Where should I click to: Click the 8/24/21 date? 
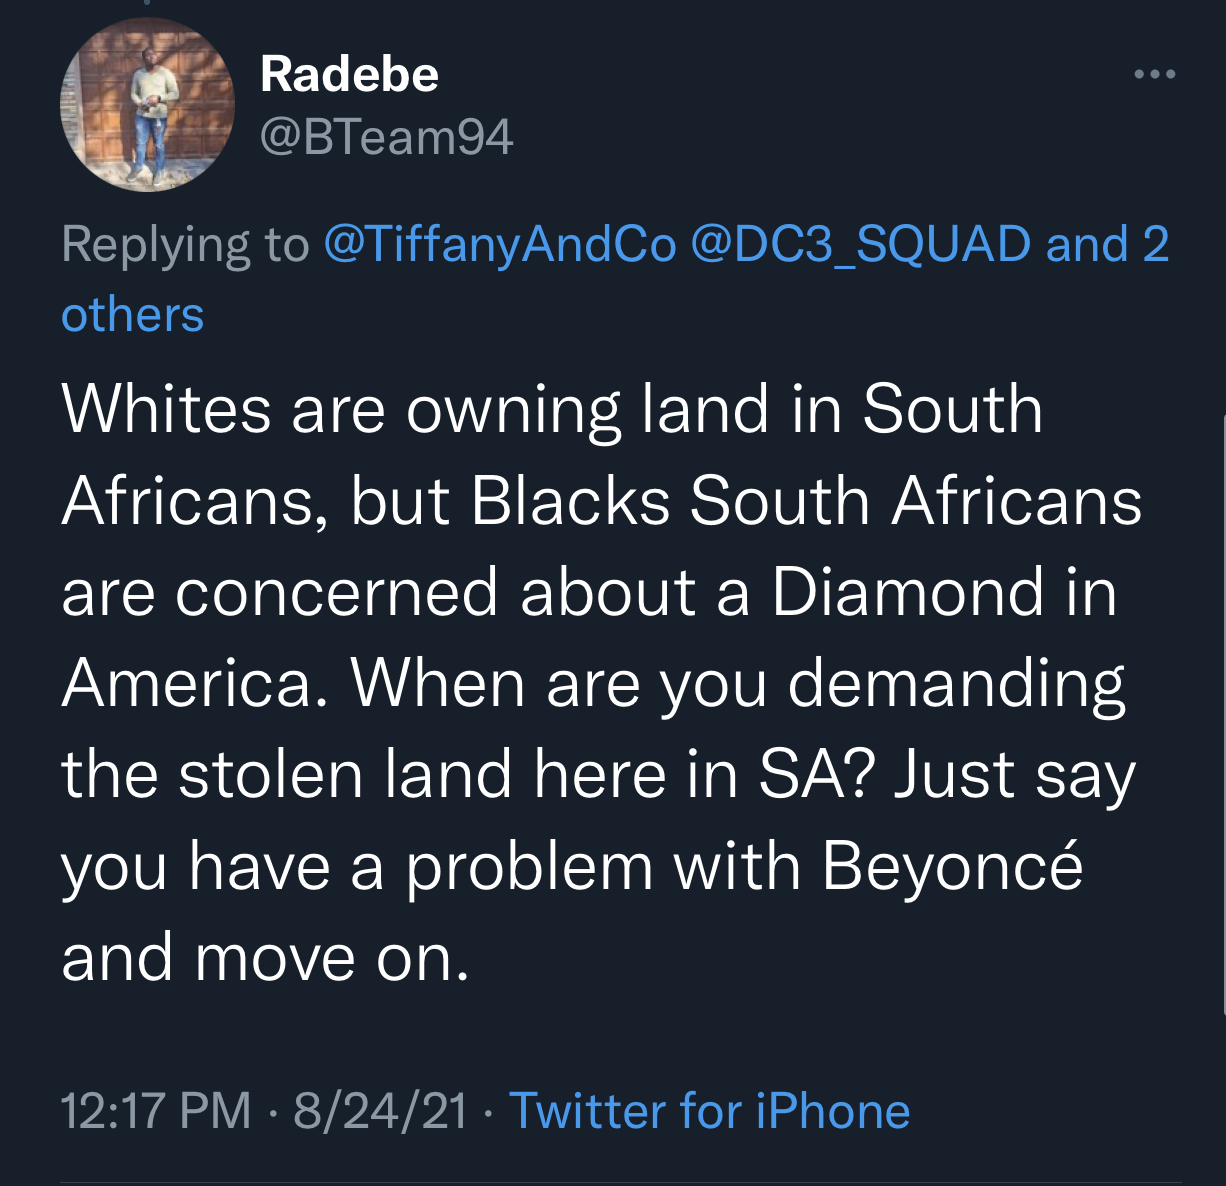380,1111
